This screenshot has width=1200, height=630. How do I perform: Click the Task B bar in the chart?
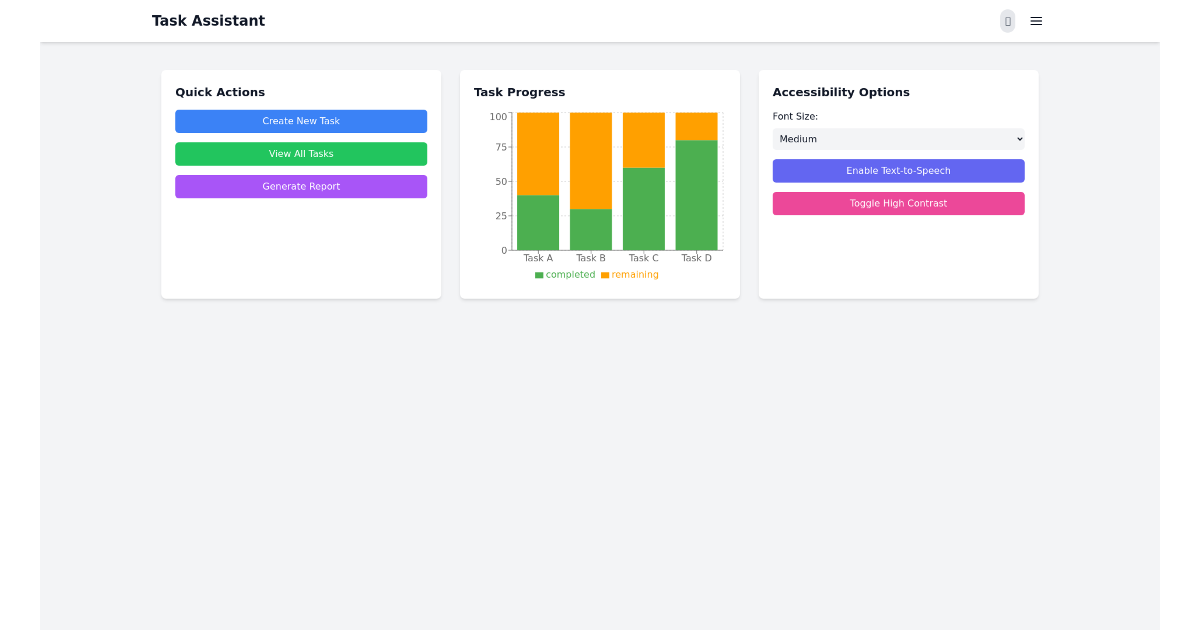590,180
